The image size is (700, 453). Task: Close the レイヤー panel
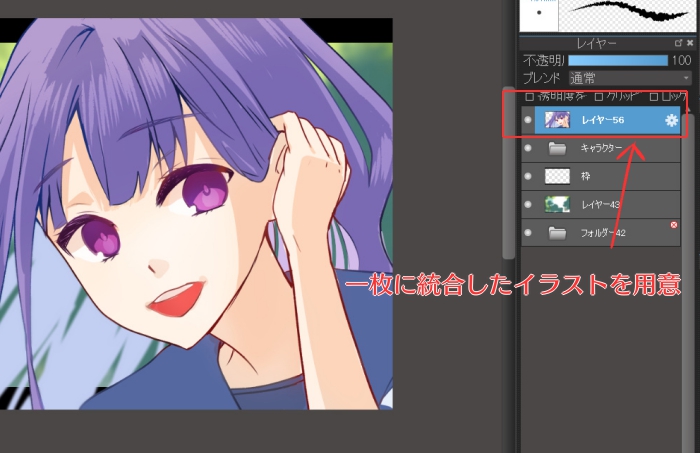[x=689, y=44]
